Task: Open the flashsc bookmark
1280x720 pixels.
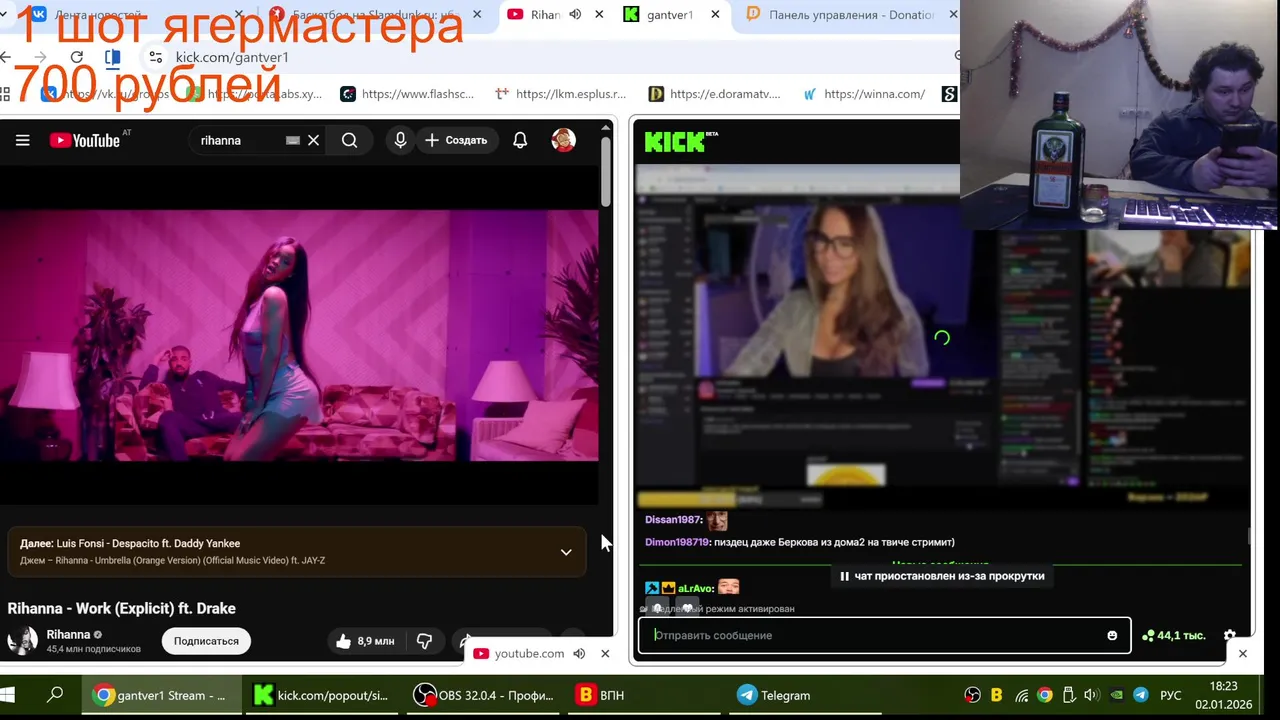Action: (407, 94)
